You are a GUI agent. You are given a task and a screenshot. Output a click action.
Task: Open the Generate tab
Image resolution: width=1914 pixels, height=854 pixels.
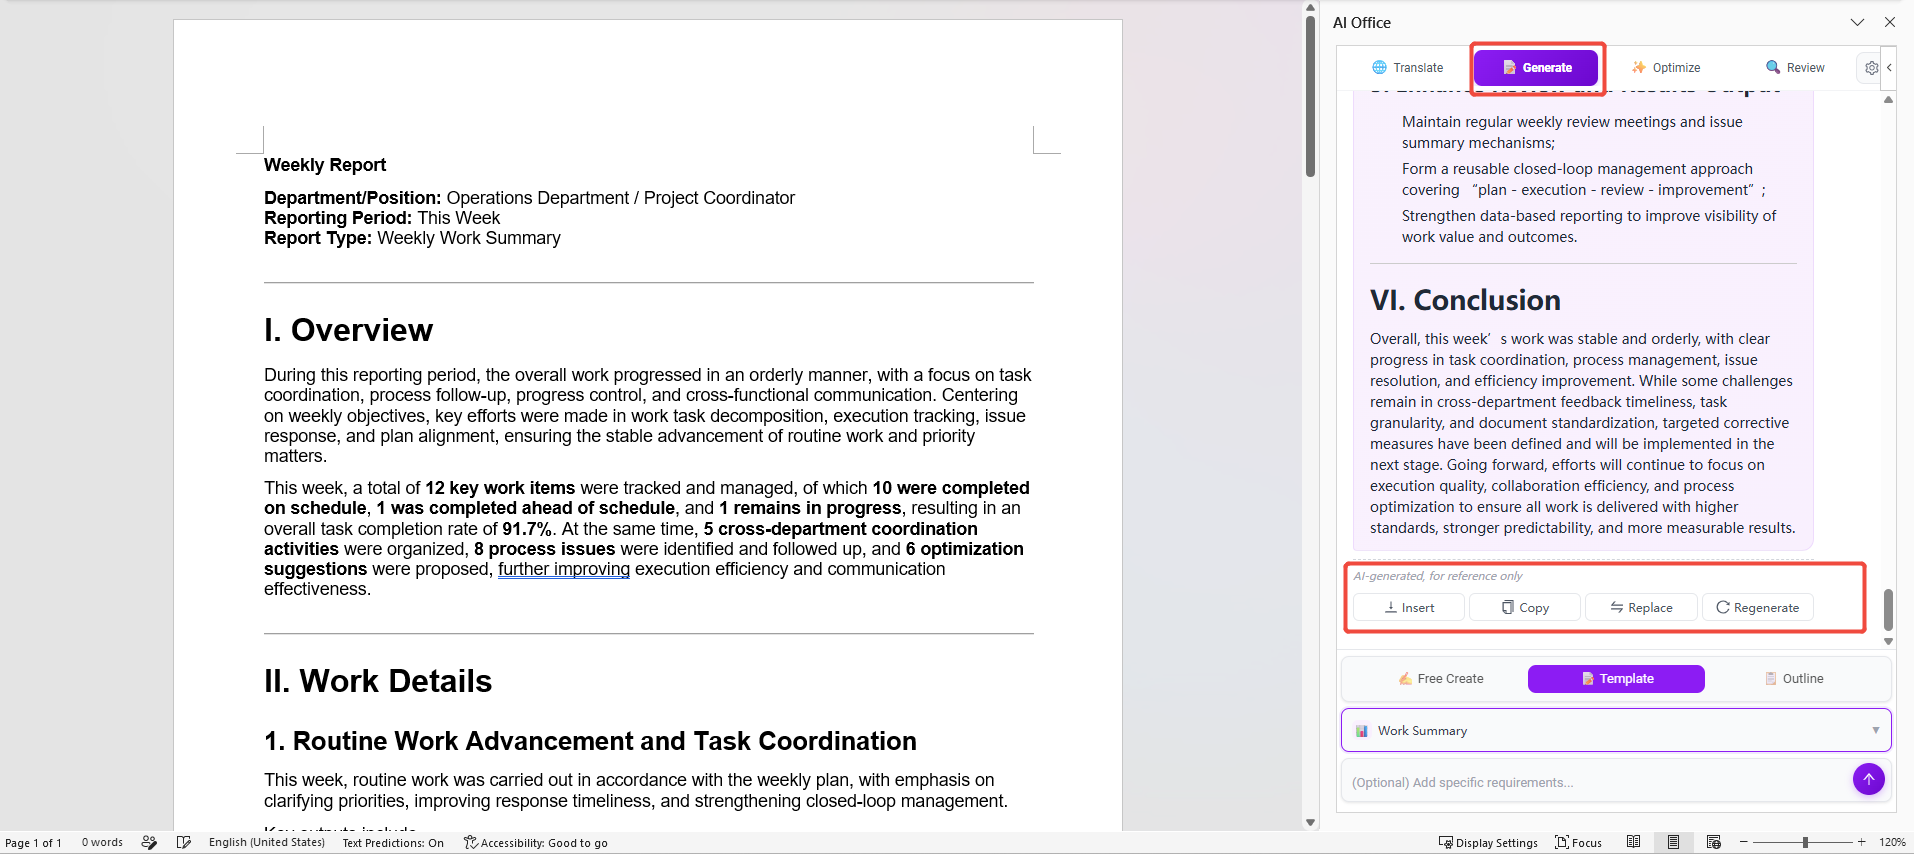coord(1537,68)
